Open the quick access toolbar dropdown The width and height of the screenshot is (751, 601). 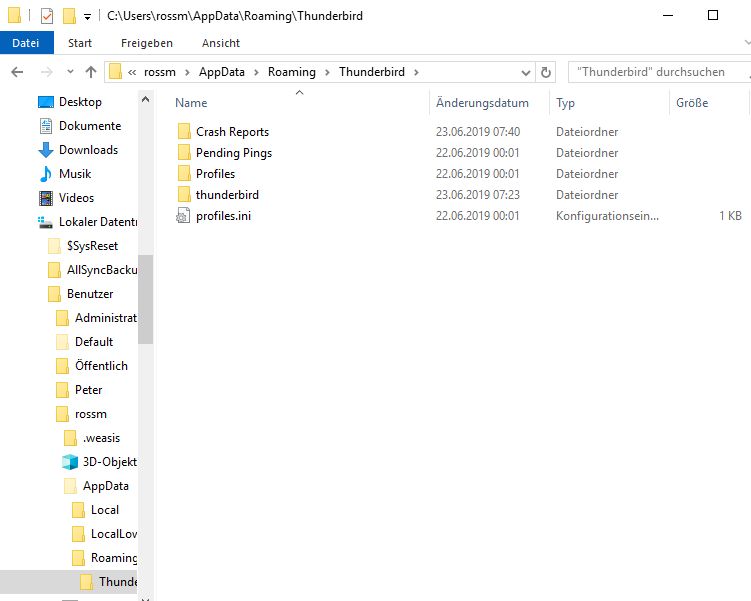(x=87, y=17)
